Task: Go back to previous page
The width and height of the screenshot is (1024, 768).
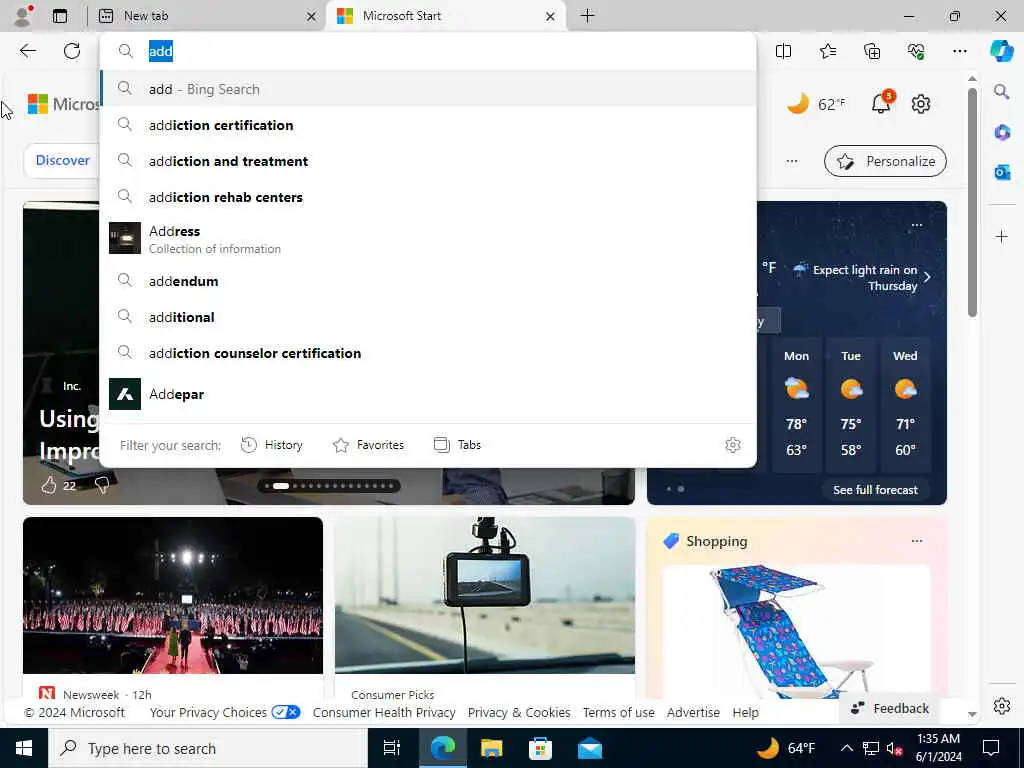Action: [27, 51]
